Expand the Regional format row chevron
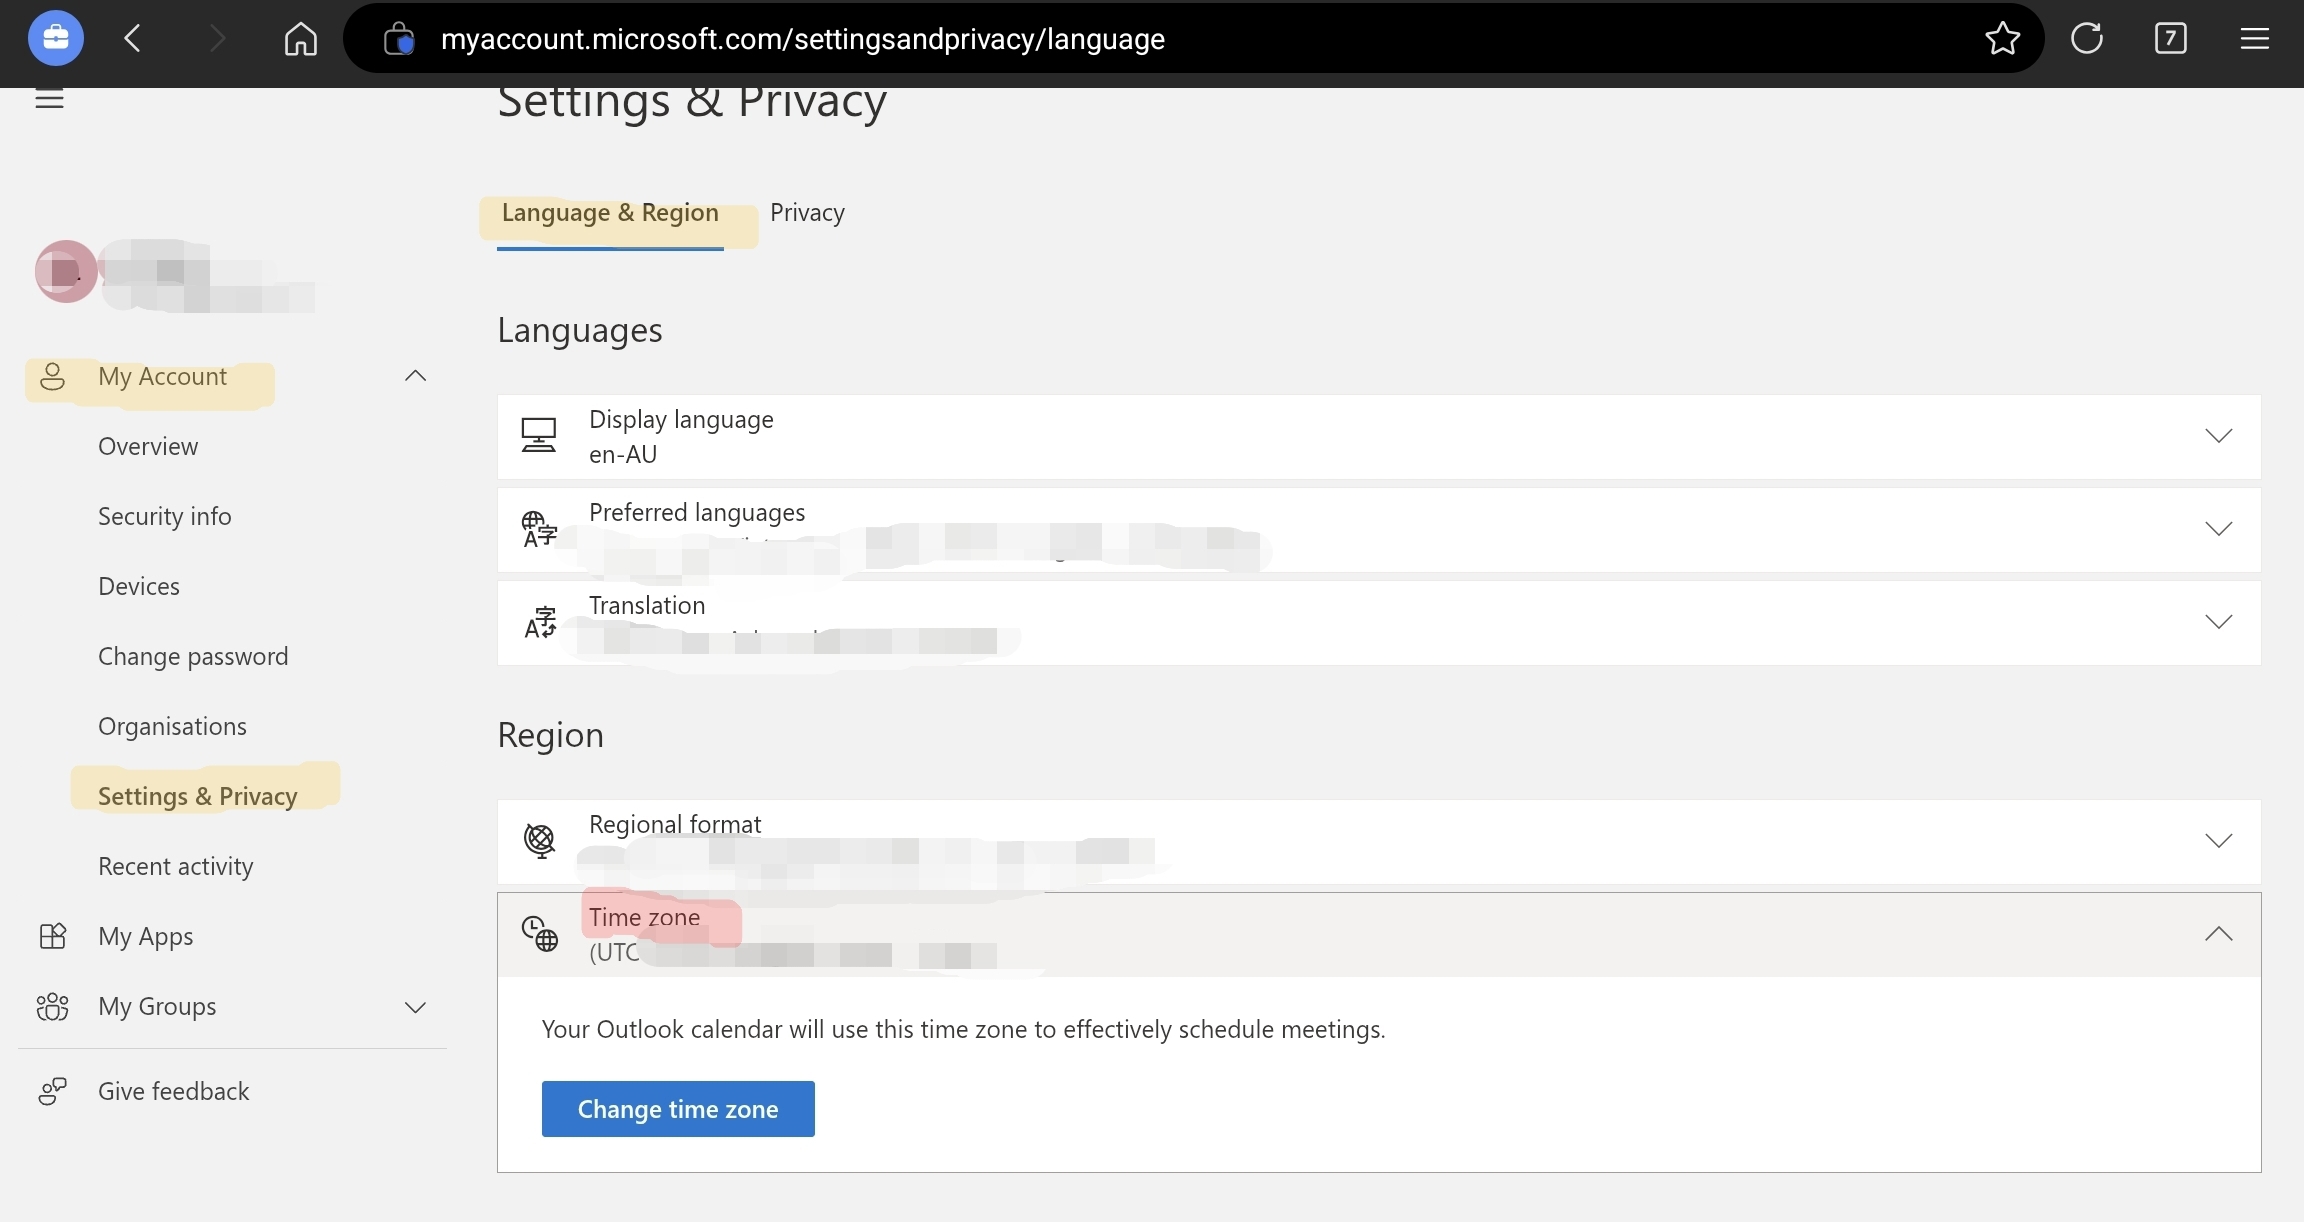Screen dimensions: 2304x1222 2219,841
